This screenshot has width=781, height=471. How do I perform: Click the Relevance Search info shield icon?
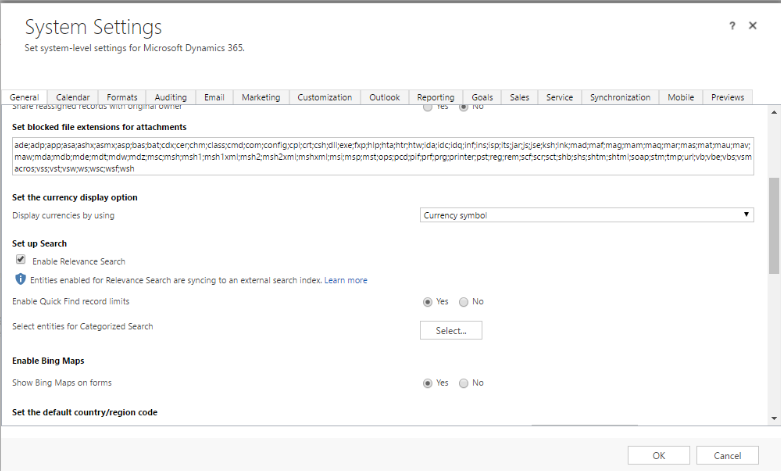coord(20,279)
